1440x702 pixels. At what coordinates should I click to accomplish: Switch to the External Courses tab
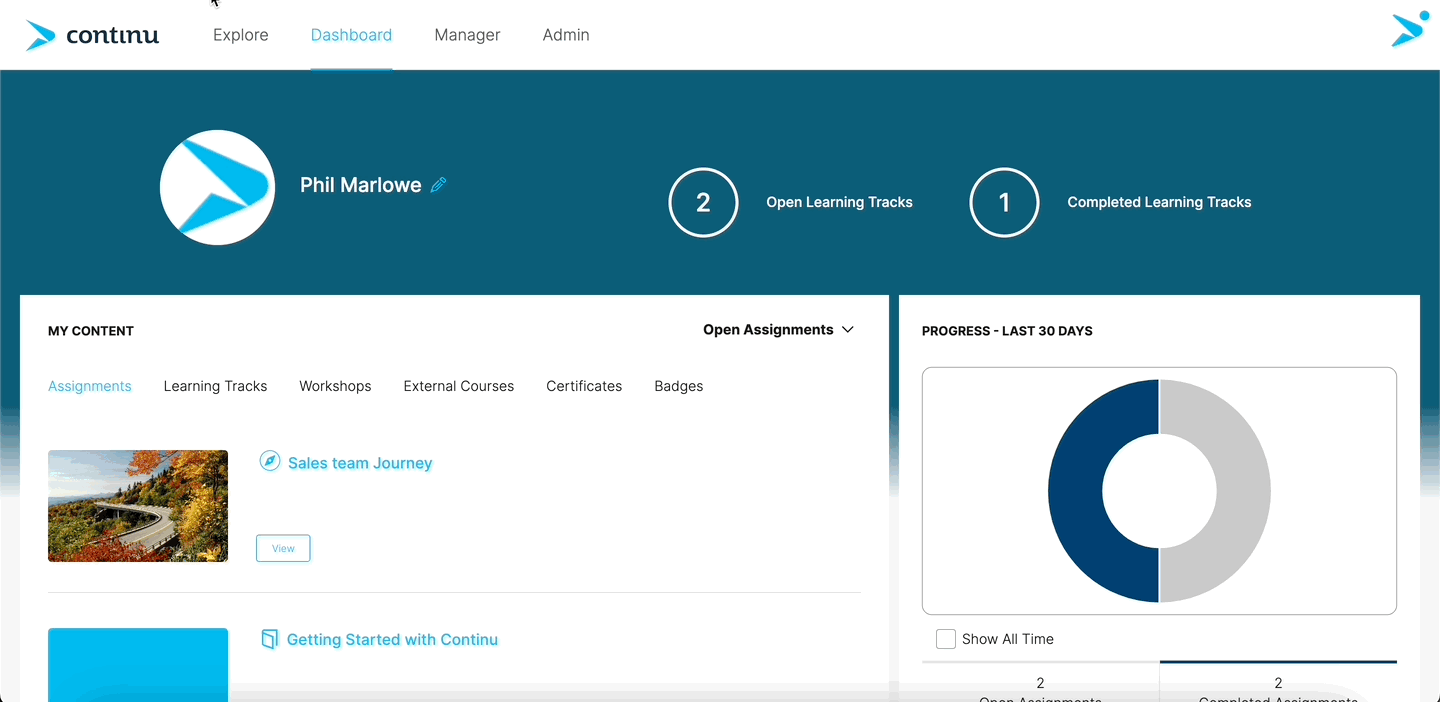(x=459, y=386)
